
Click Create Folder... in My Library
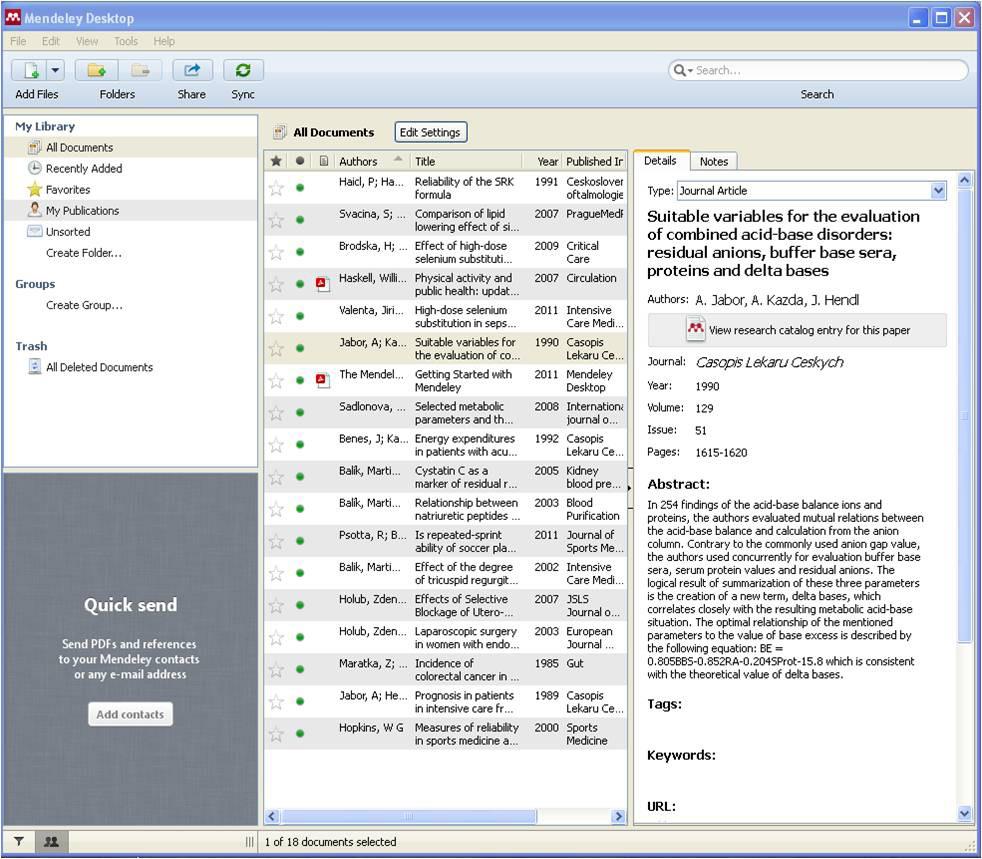[84, 253]
